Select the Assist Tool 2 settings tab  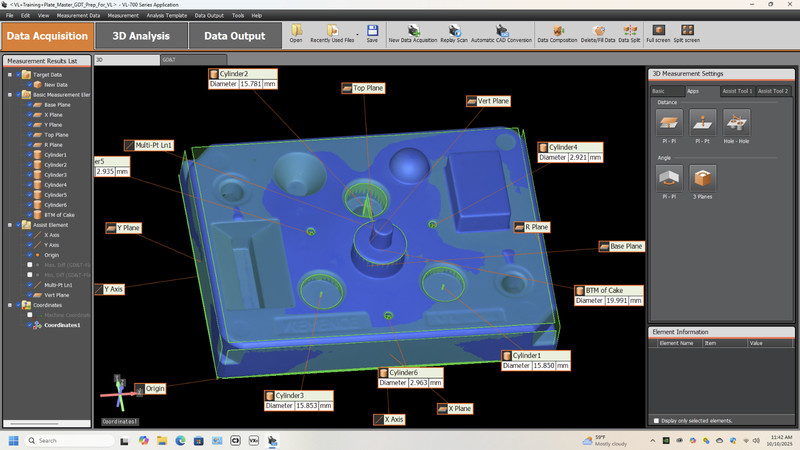pos(772,91)
